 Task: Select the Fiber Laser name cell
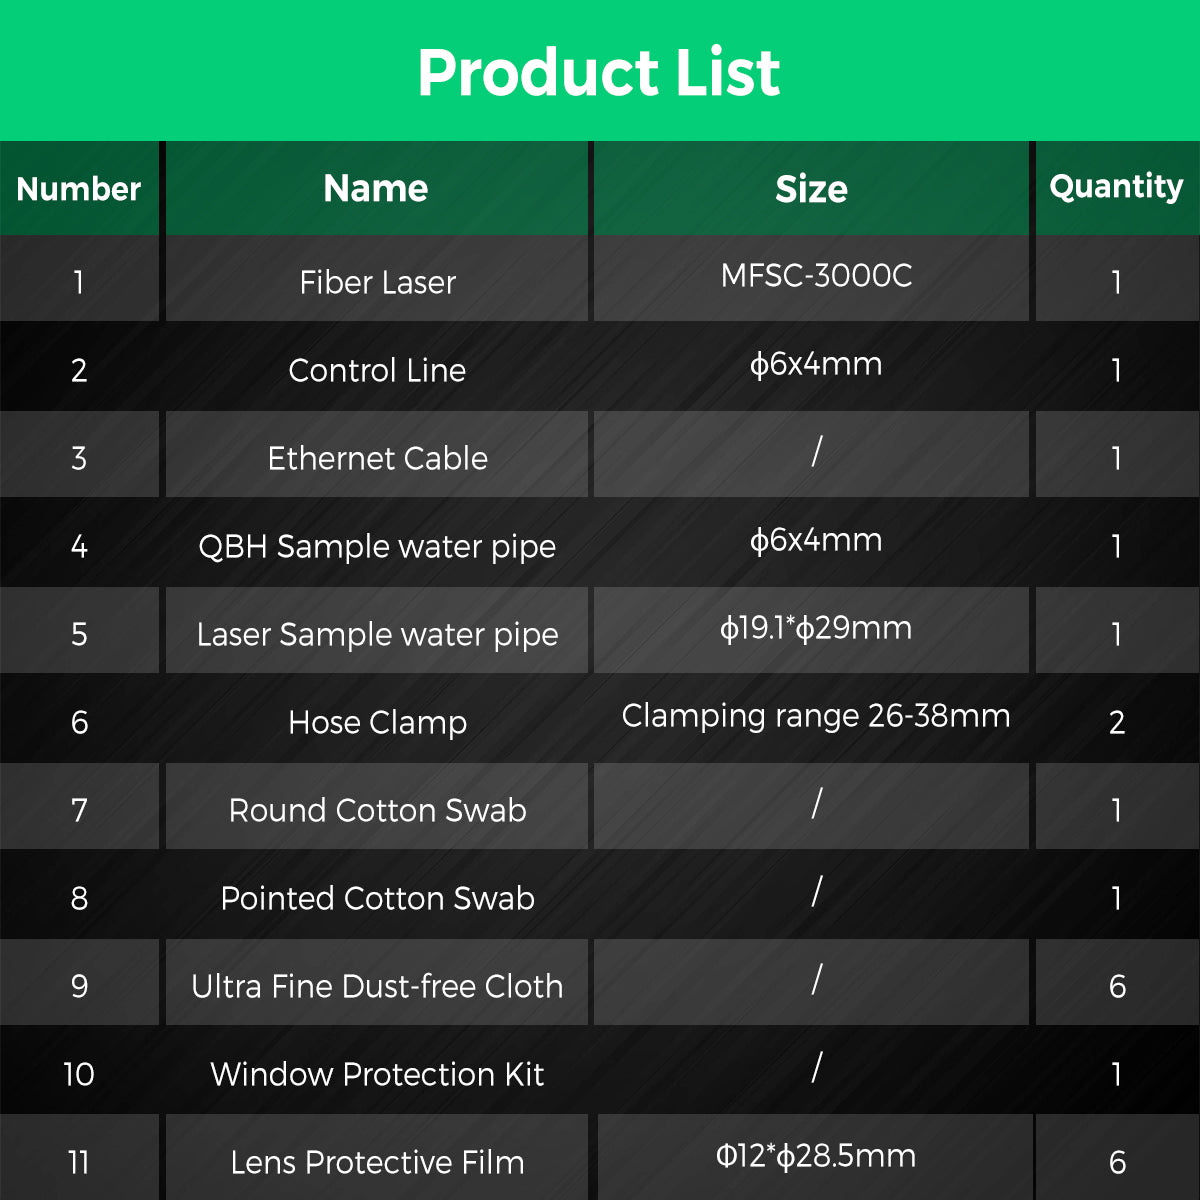pos(377,283)
